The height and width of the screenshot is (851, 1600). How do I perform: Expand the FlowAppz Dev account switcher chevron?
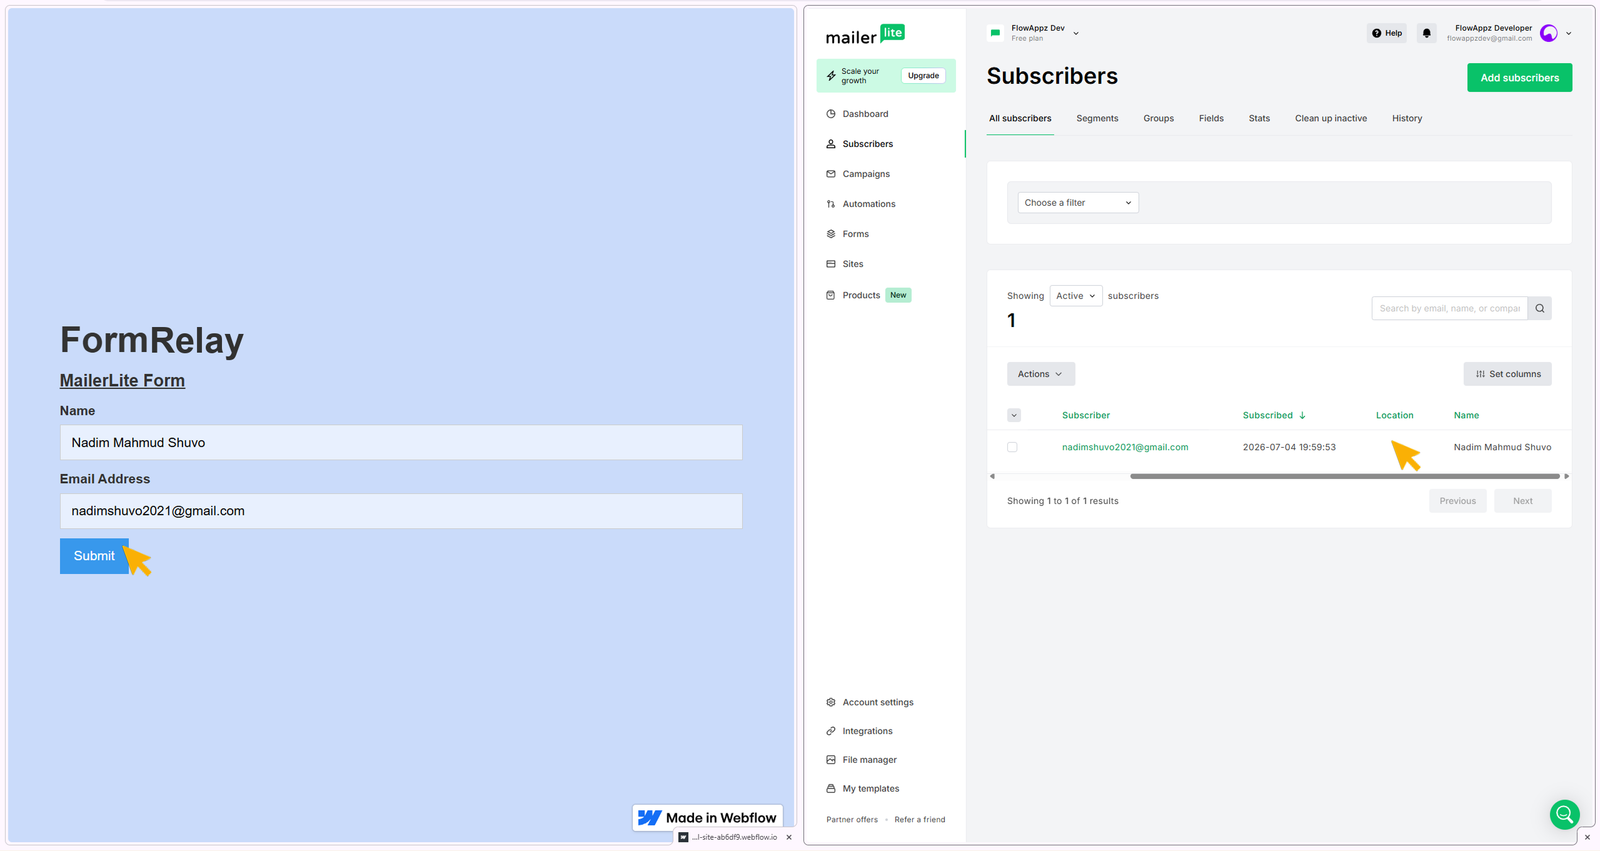point(1076,33)
